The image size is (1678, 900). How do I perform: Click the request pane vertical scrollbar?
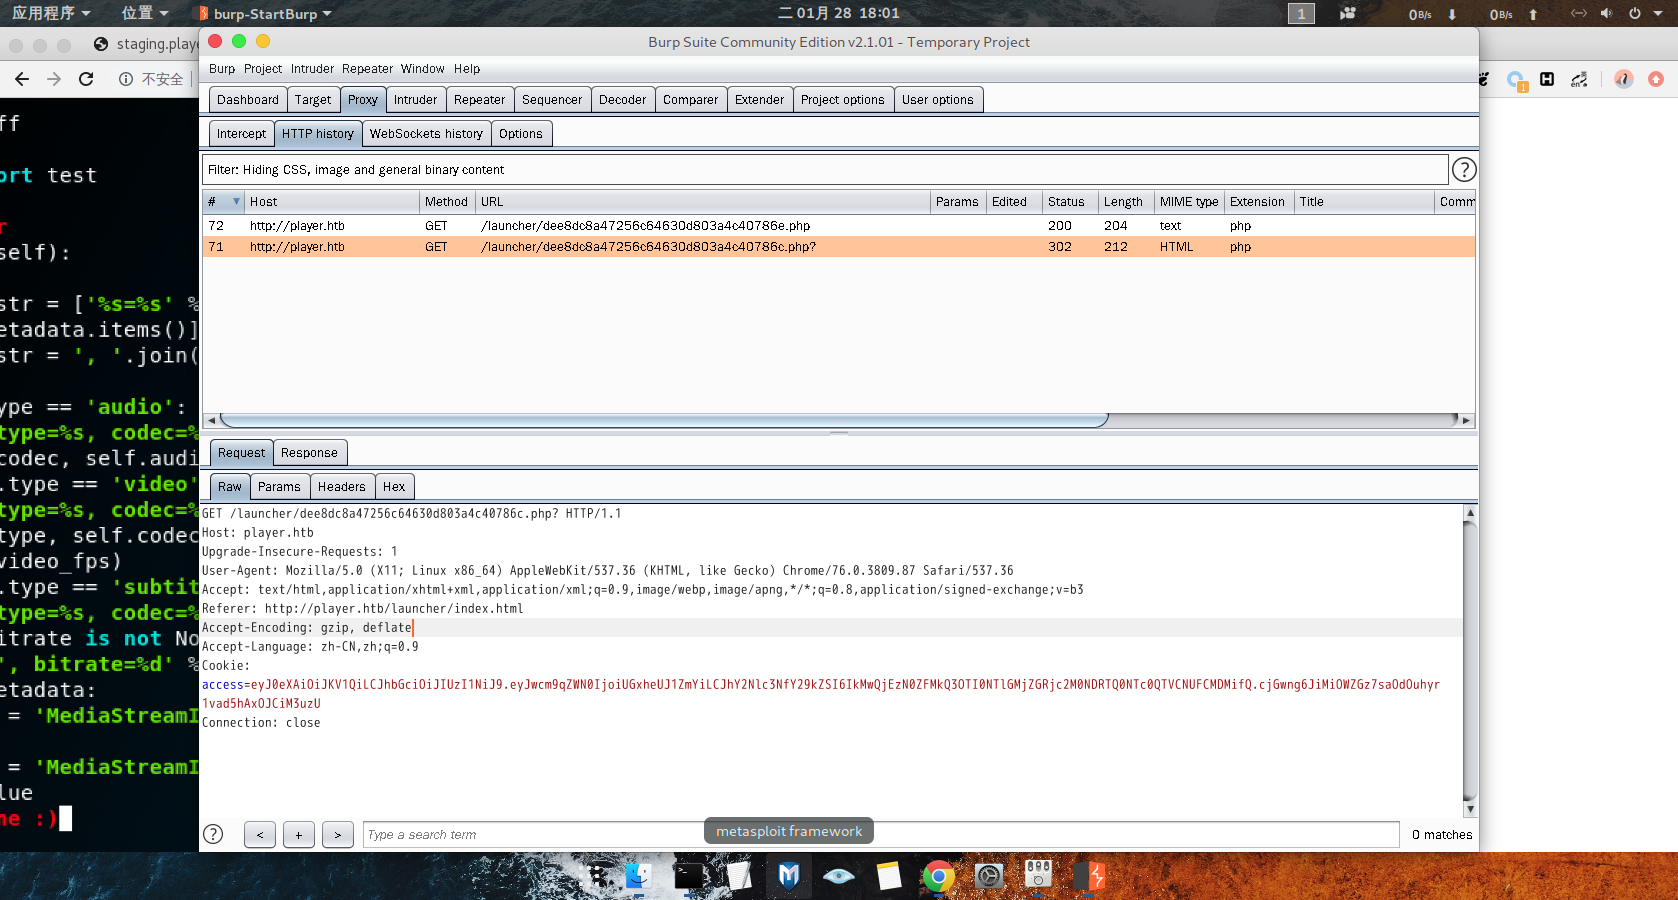(1470, 660)
